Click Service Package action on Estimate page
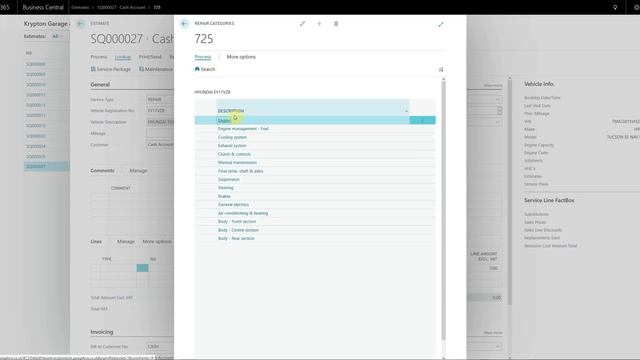The height and width of the screenshot is (360, 640). [x=111, y=69]
